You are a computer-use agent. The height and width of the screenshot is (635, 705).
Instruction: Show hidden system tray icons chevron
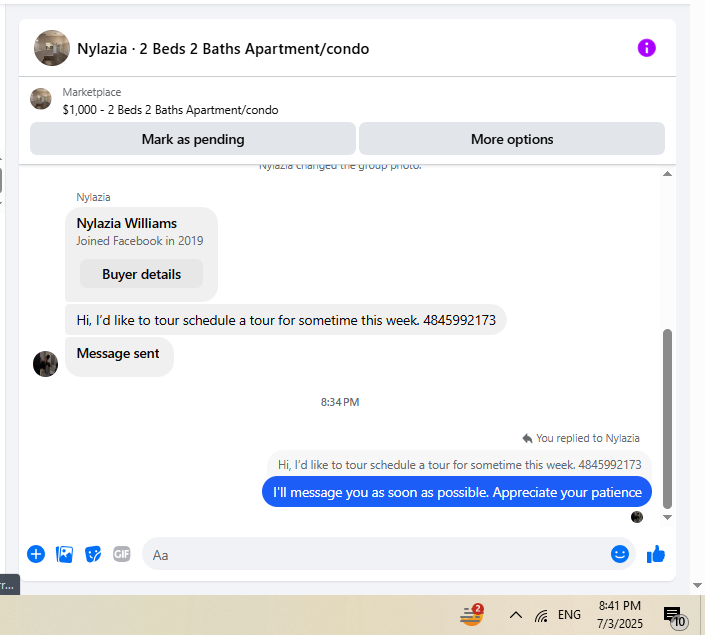point(516,615)
